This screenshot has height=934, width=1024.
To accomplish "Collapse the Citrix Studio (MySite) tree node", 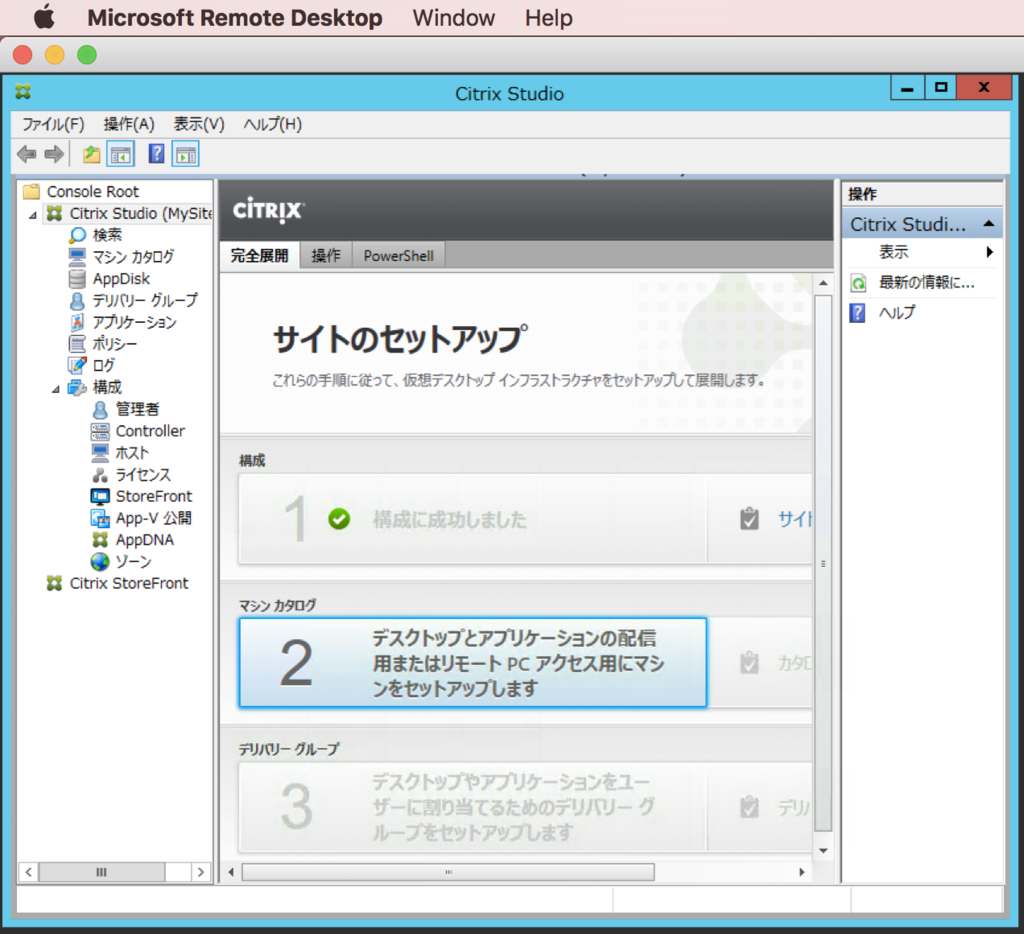I will coord(33,215).
